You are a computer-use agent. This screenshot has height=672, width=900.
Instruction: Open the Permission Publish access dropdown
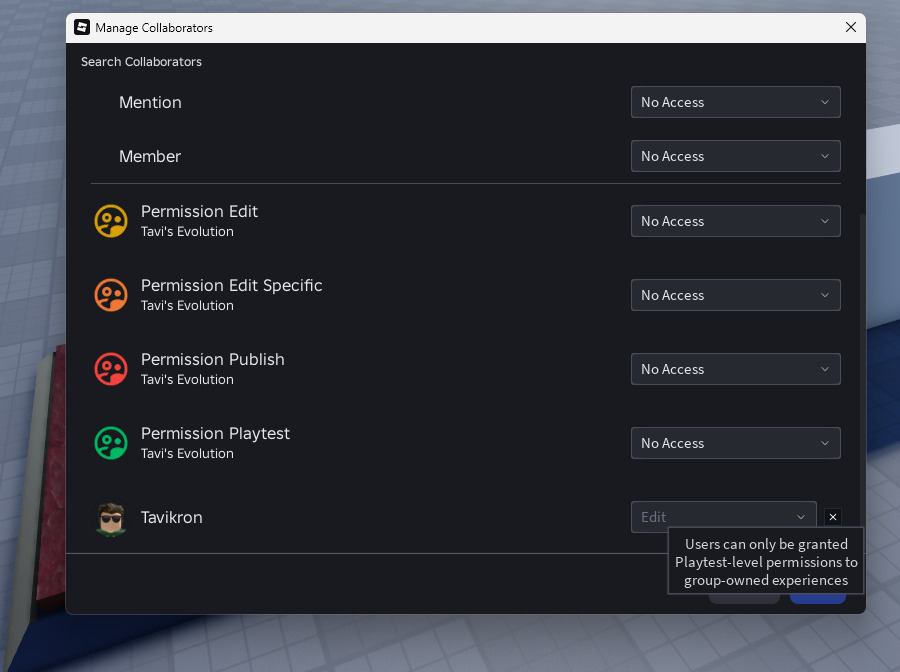(x=735, y=369)
